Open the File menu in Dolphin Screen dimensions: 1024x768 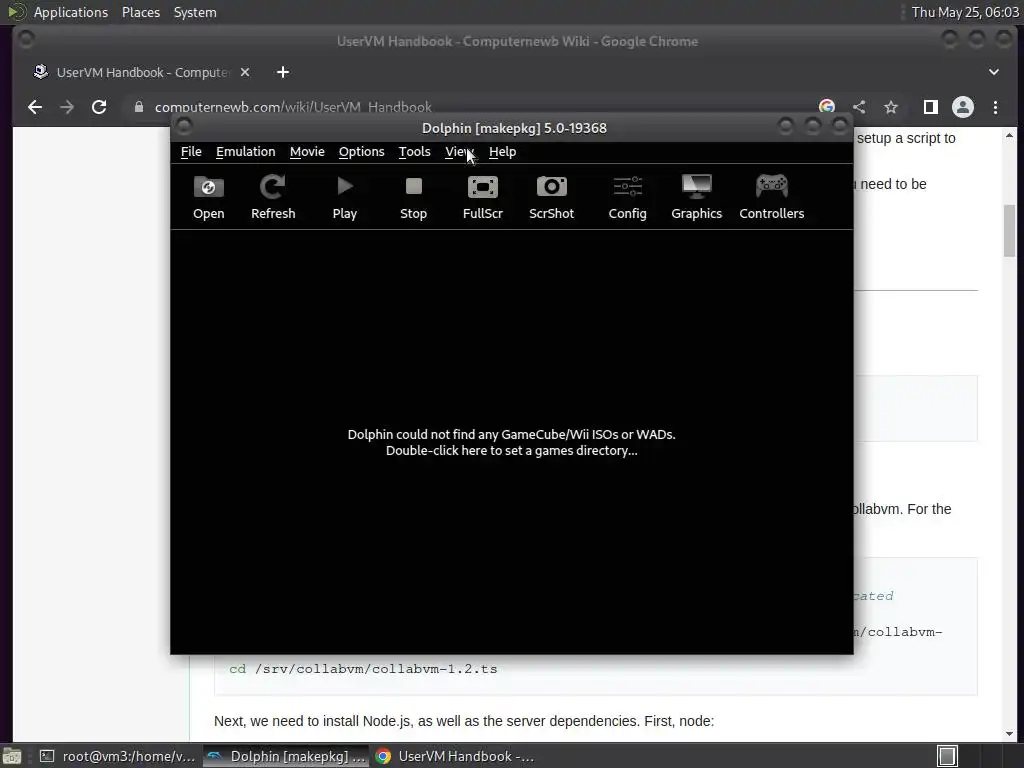coord(191,152)
